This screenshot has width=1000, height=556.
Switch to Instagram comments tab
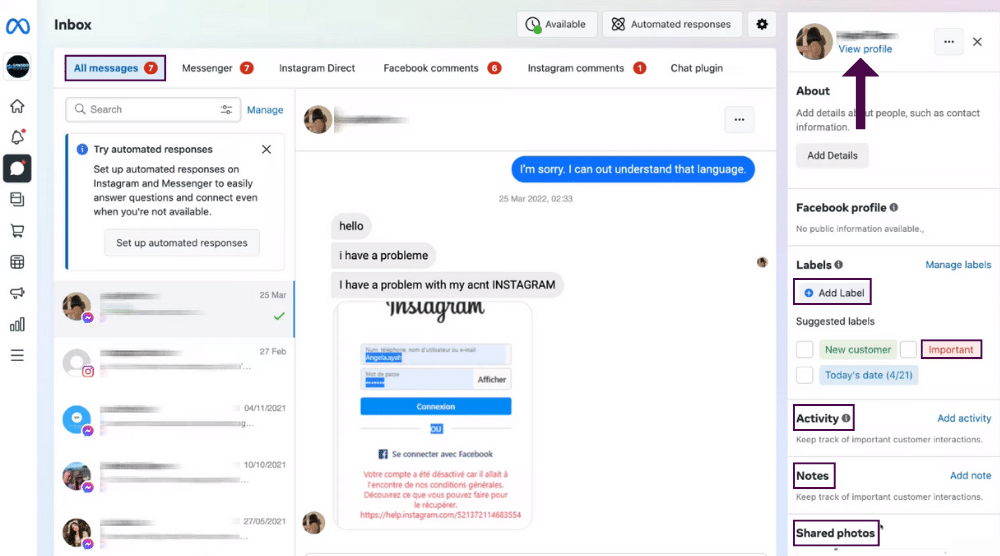[x=586, y=68]
